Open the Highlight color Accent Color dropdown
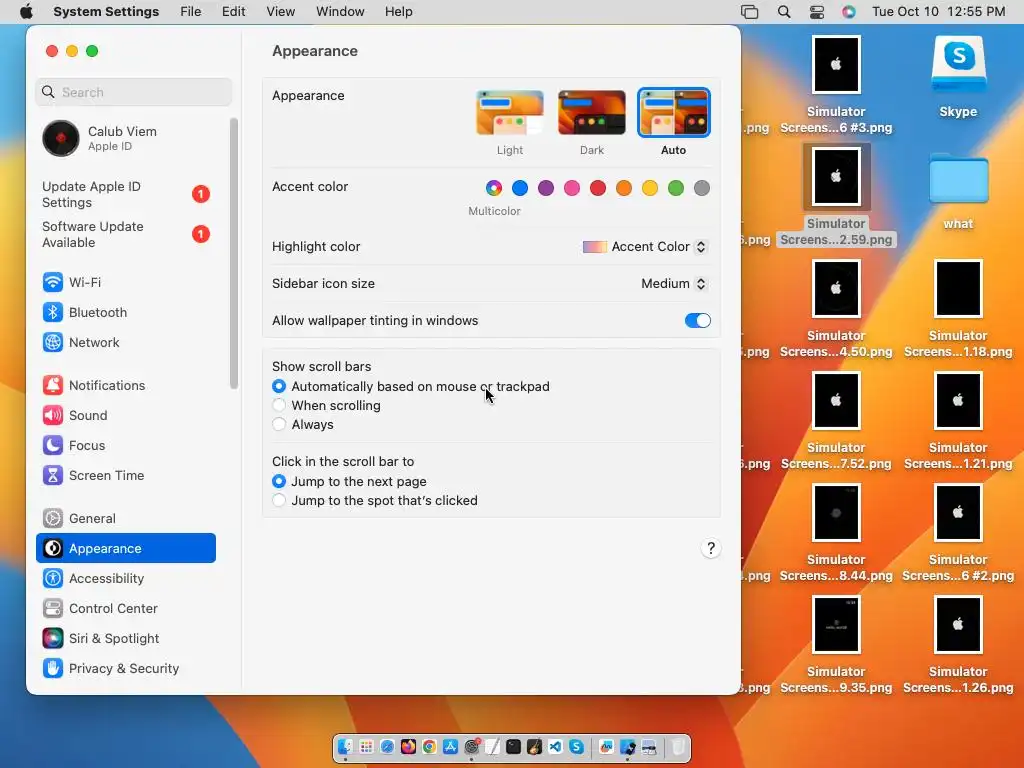 coord(645,247)
